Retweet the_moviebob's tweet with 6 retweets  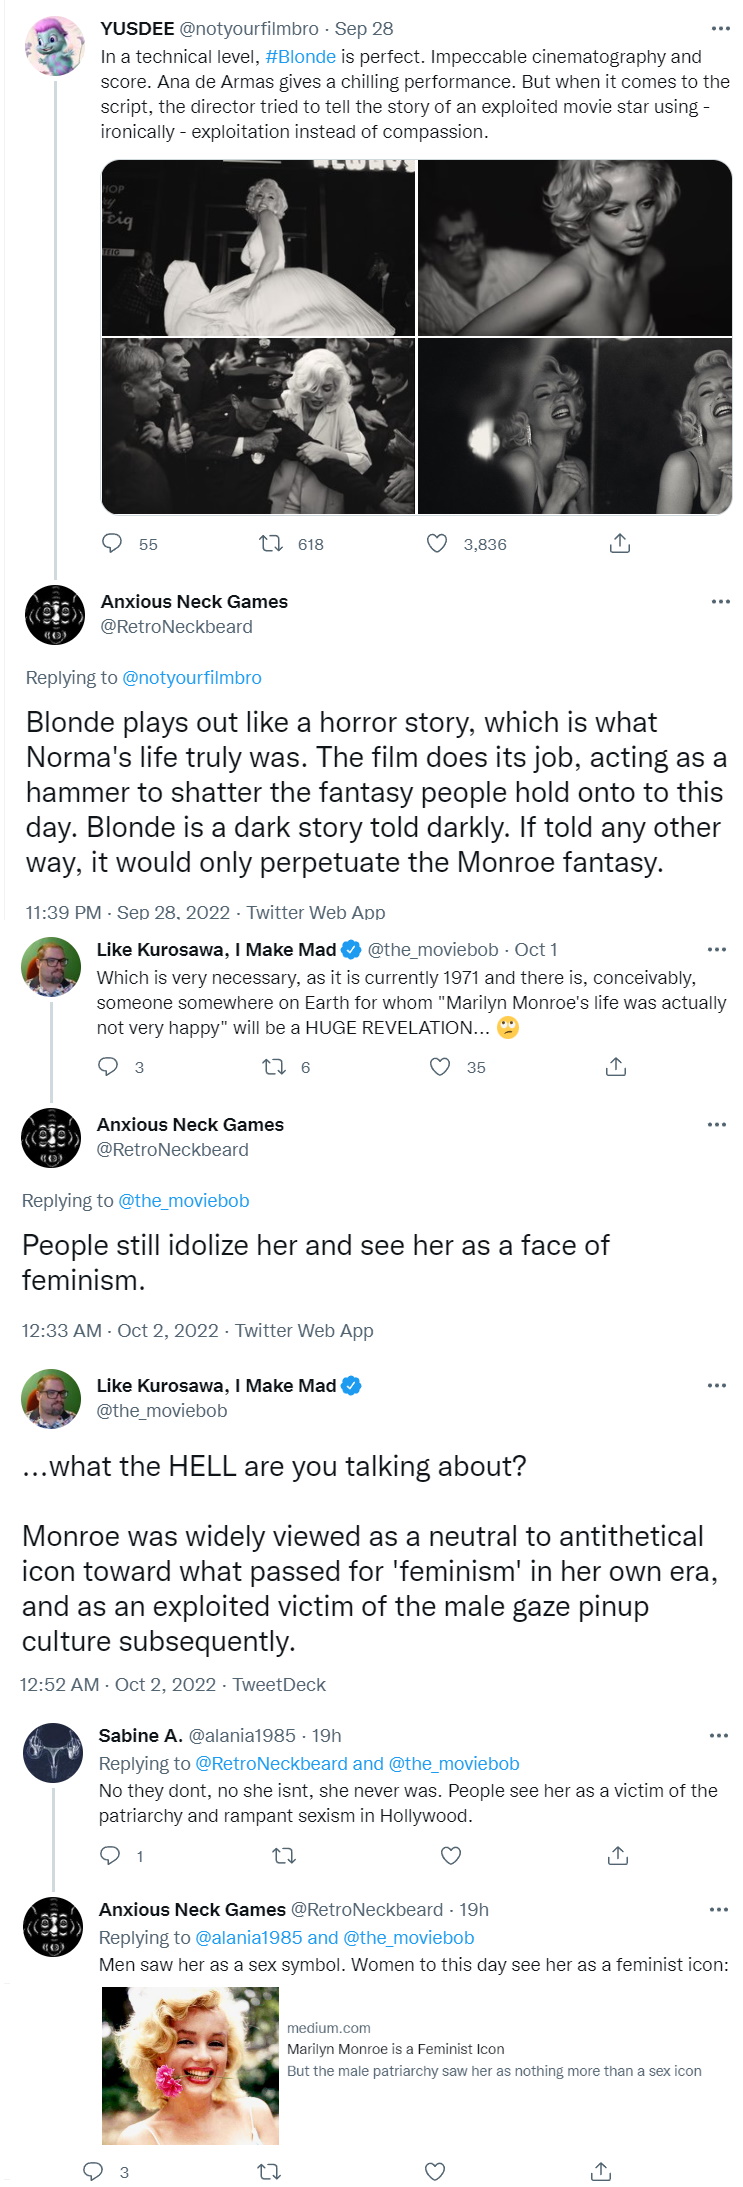pyautogui.click(x=273, y=1066)
